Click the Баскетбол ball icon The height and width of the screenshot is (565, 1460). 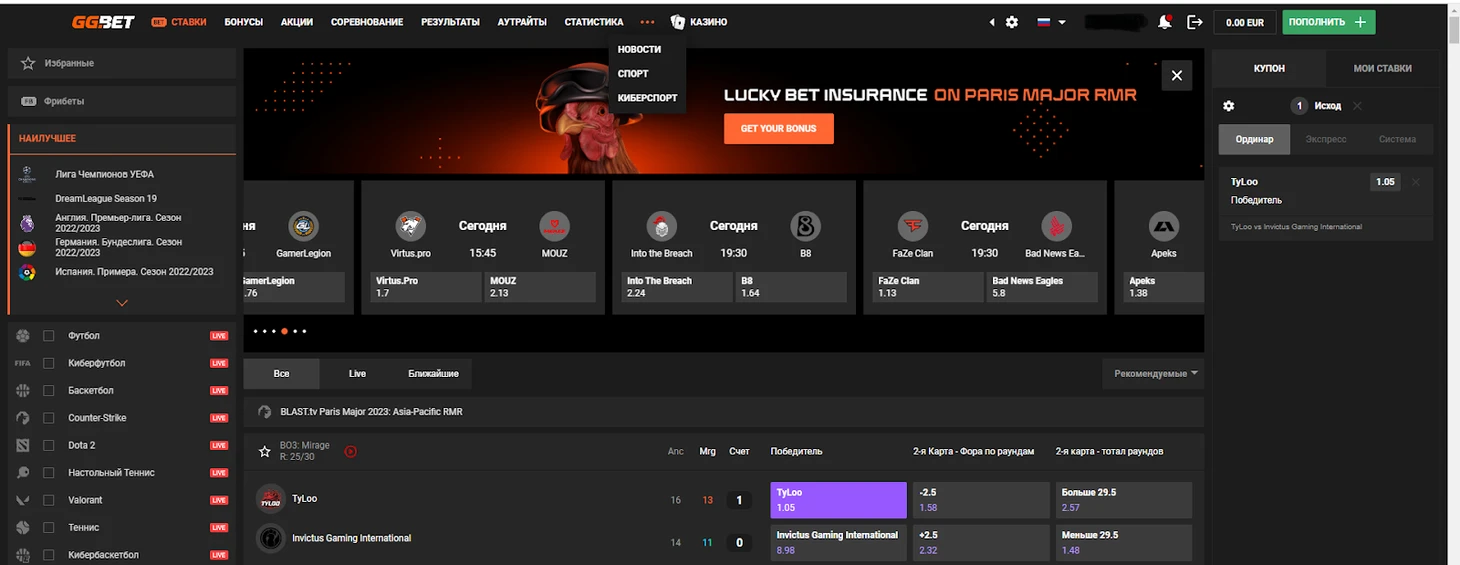point(23,390)
